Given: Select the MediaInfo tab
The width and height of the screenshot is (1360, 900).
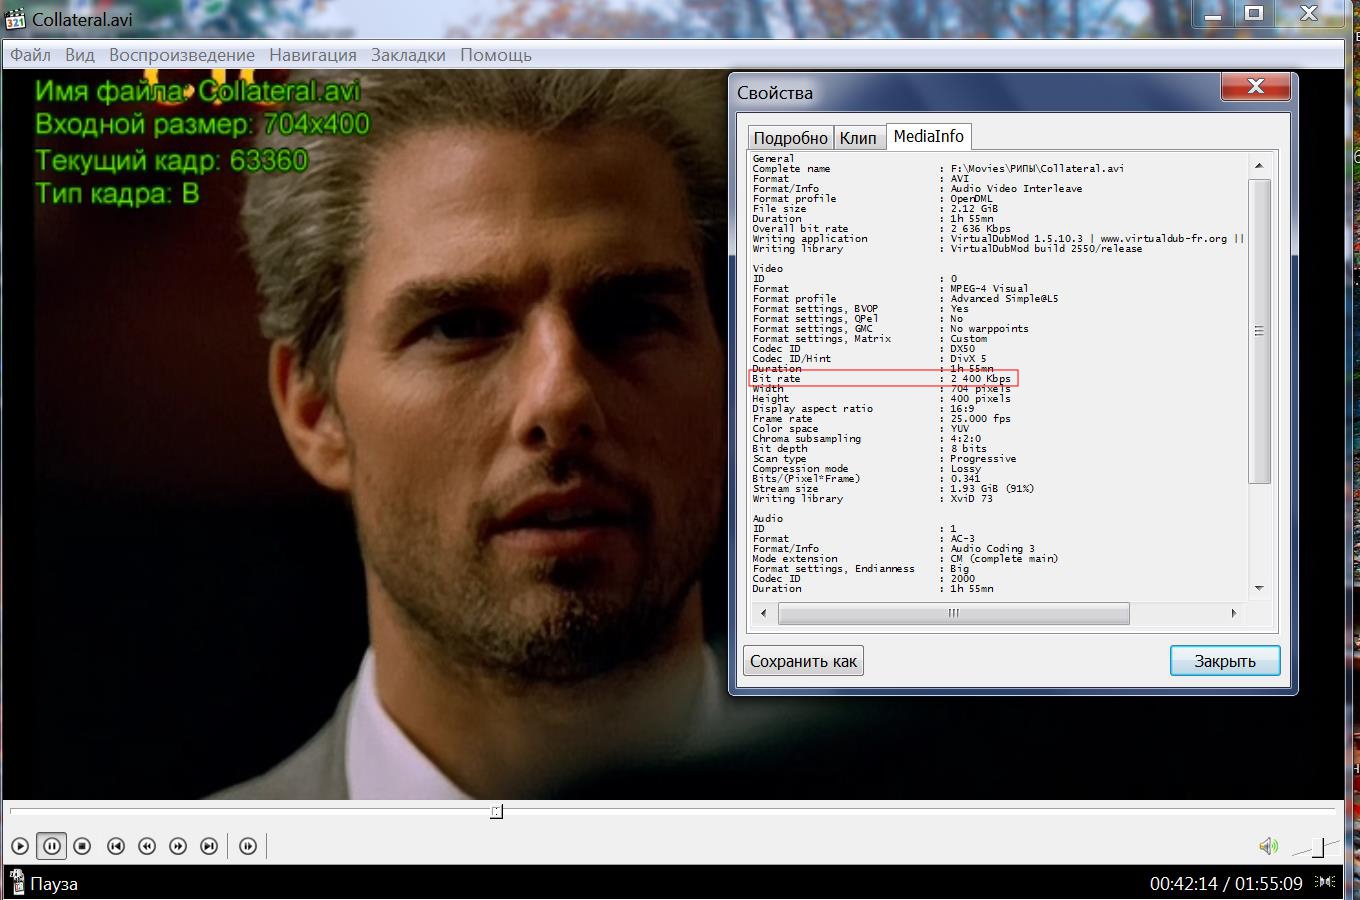Looking at the screenshot, I should tap(929, 136).
